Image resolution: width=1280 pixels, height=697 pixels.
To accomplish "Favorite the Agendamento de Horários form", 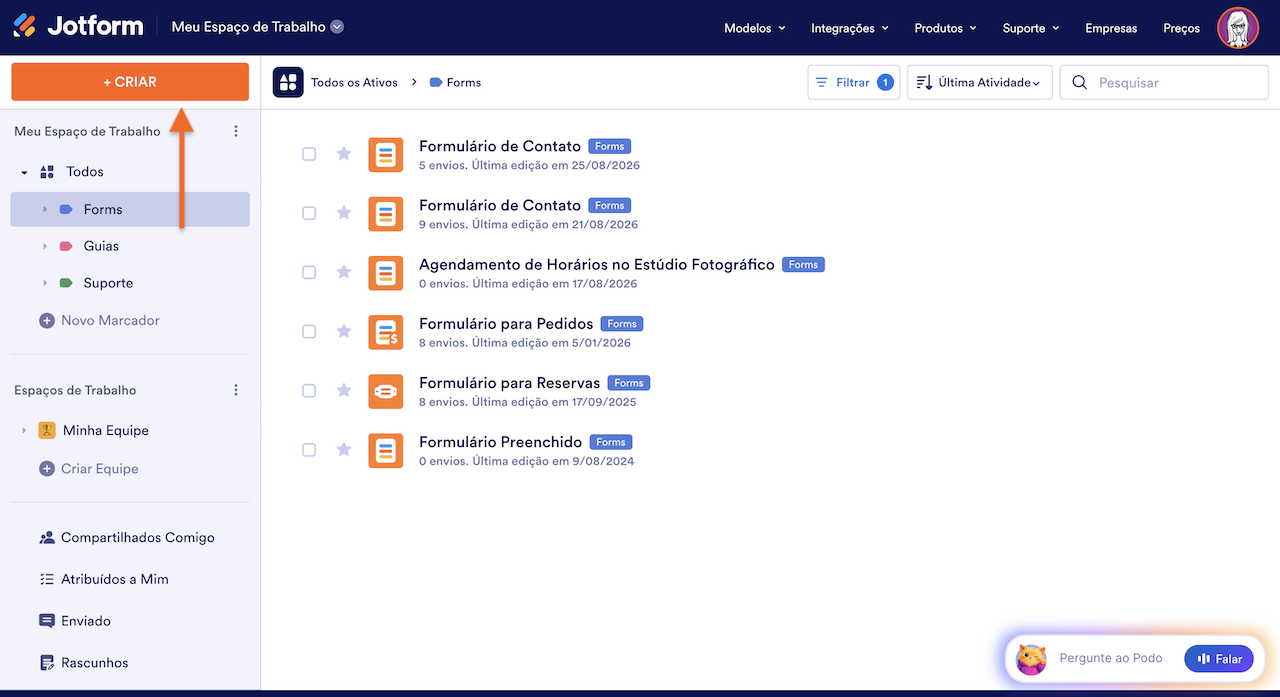I will (x=344, y=272).
